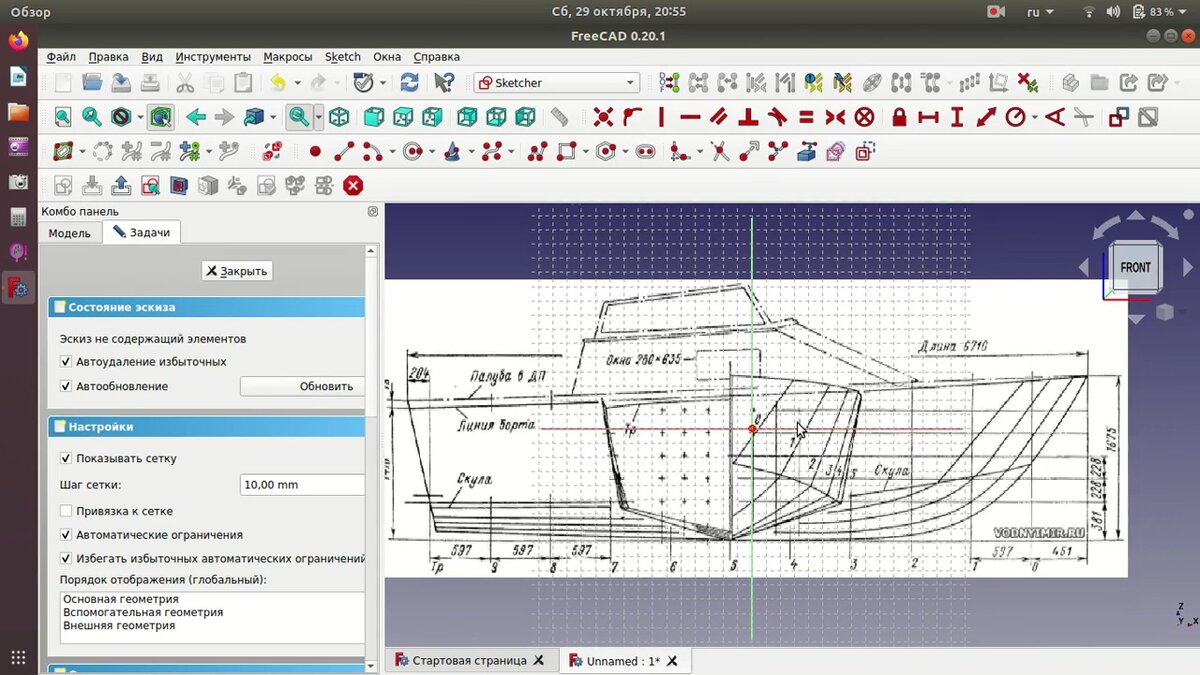1200x675 pixels.
Task: Select the Create line tool
Action: (x=344, y=152)
